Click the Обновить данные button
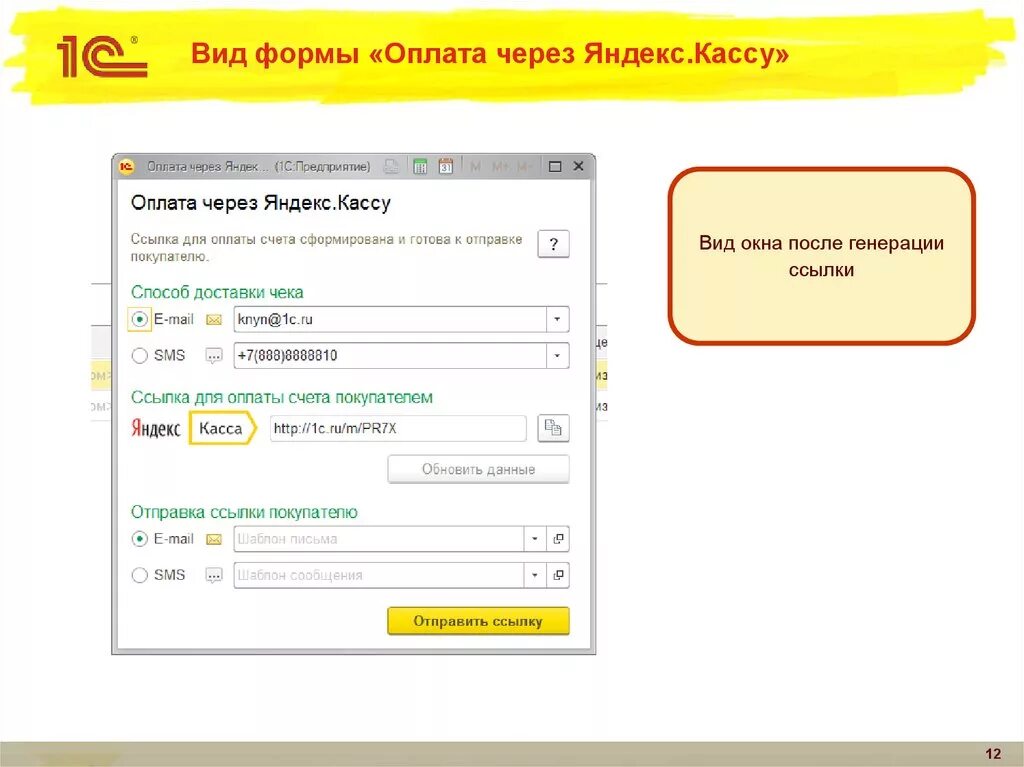Viewport: 1024px width, 767px height. pos(478,469)
